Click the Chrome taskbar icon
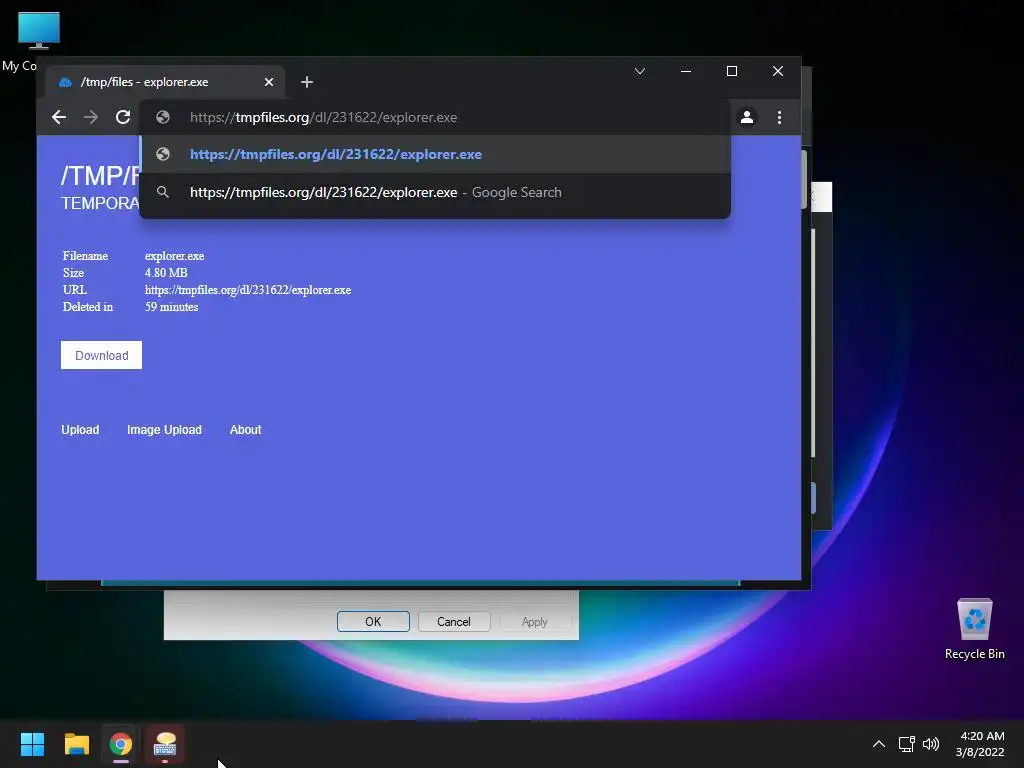The height and width of the screenshot is (768, 1024). (121, 744)
